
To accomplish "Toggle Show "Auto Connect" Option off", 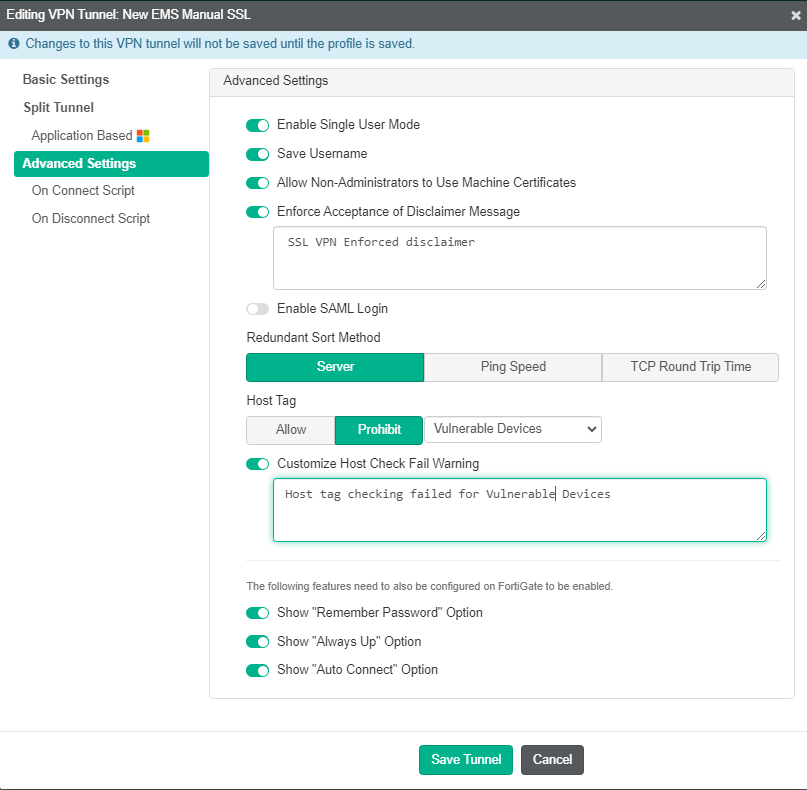I will pos(257,670).
